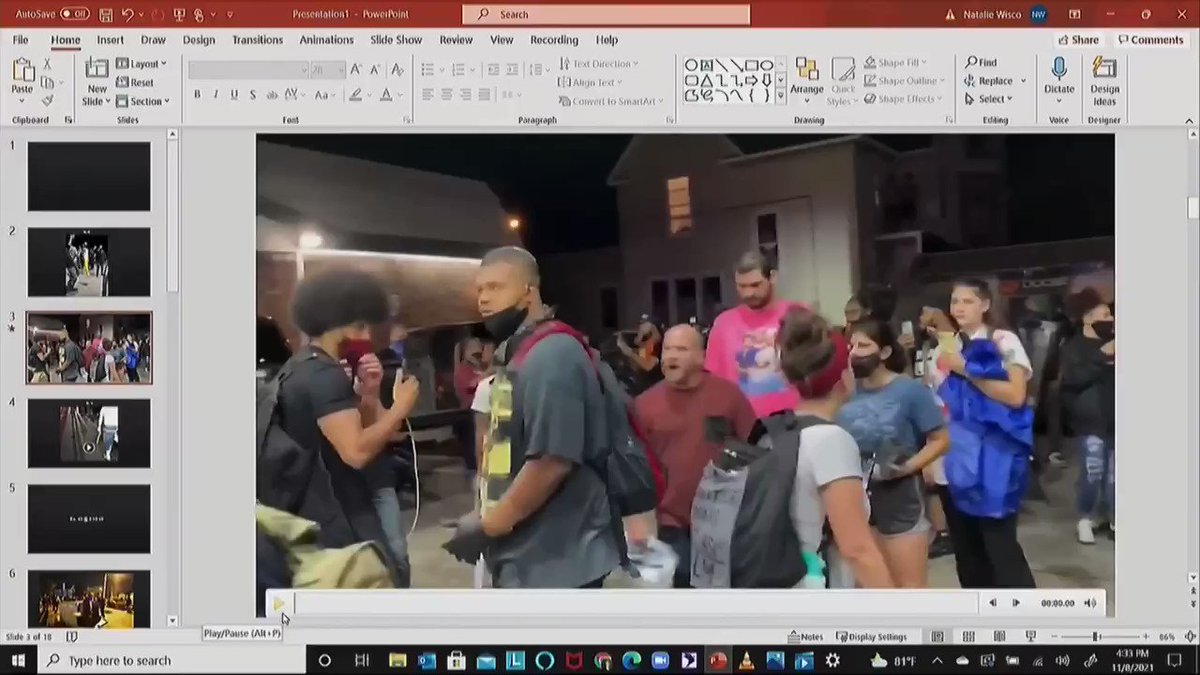The height and width of the screenshot is (675, 1200).
Task: Start Slide Show from status bar icon
Action: click(1029, 637)
